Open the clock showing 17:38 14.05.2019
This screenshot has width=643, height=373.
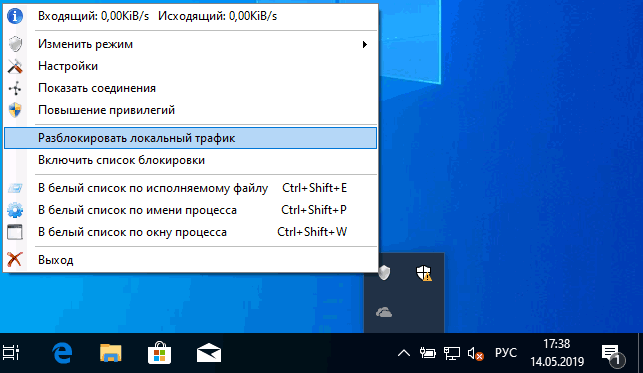(556, 353)
